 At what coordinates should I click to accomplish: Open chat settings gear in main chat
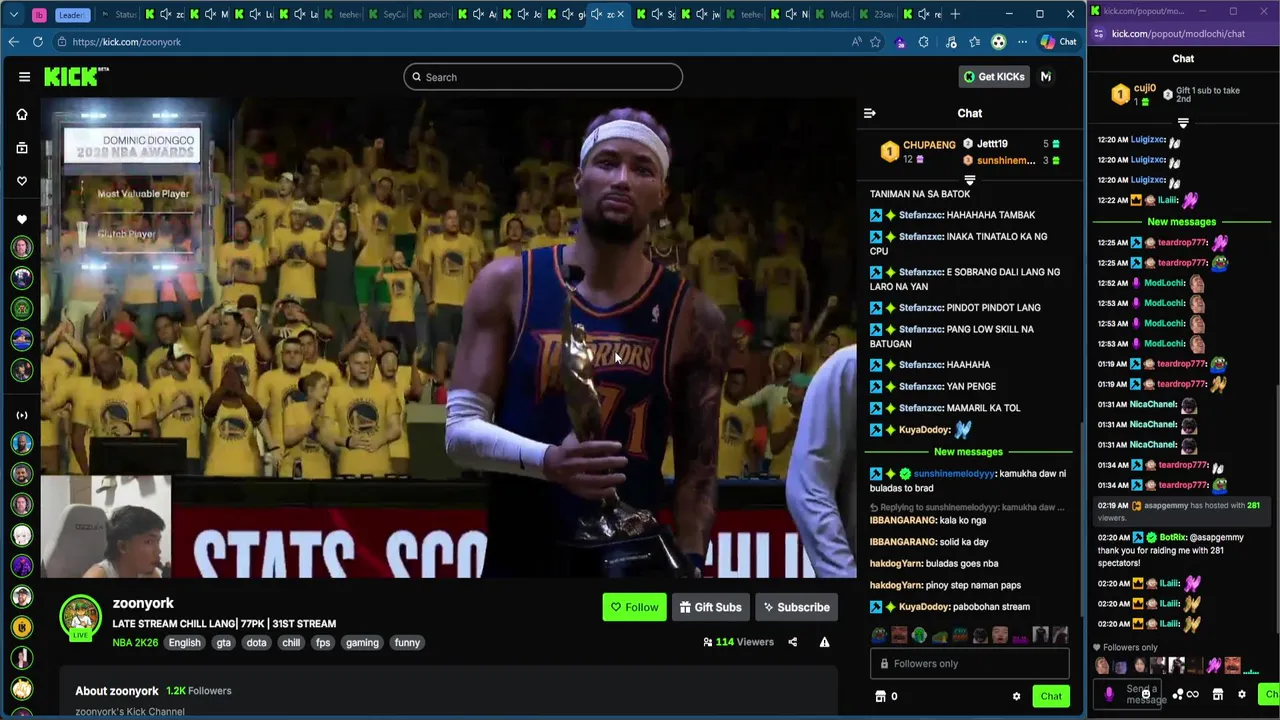pyautogui.click(x=1017, y=696)
